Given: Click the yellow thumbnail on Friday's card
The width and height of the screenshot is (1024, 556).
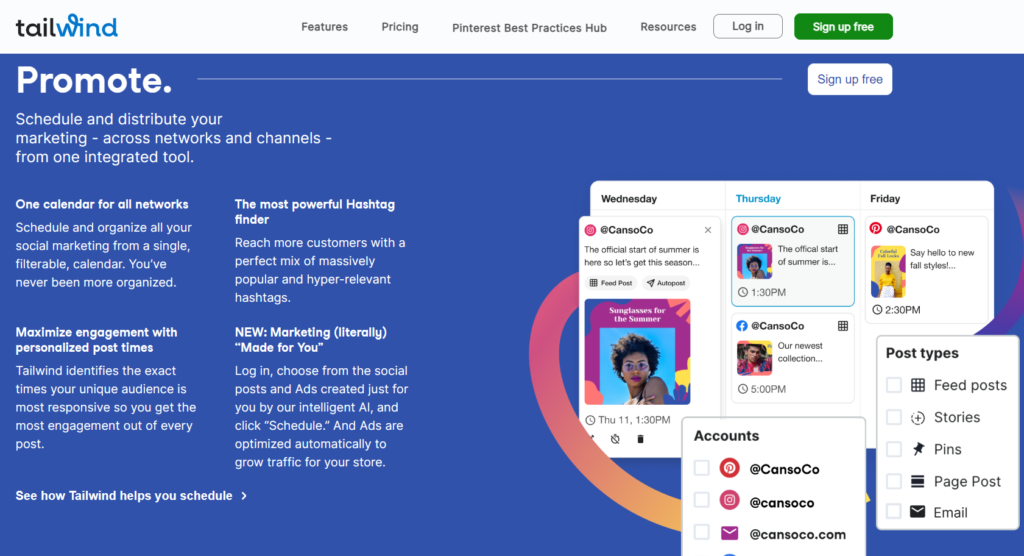Looking at the screenshot, I should (x=888, y=271).
